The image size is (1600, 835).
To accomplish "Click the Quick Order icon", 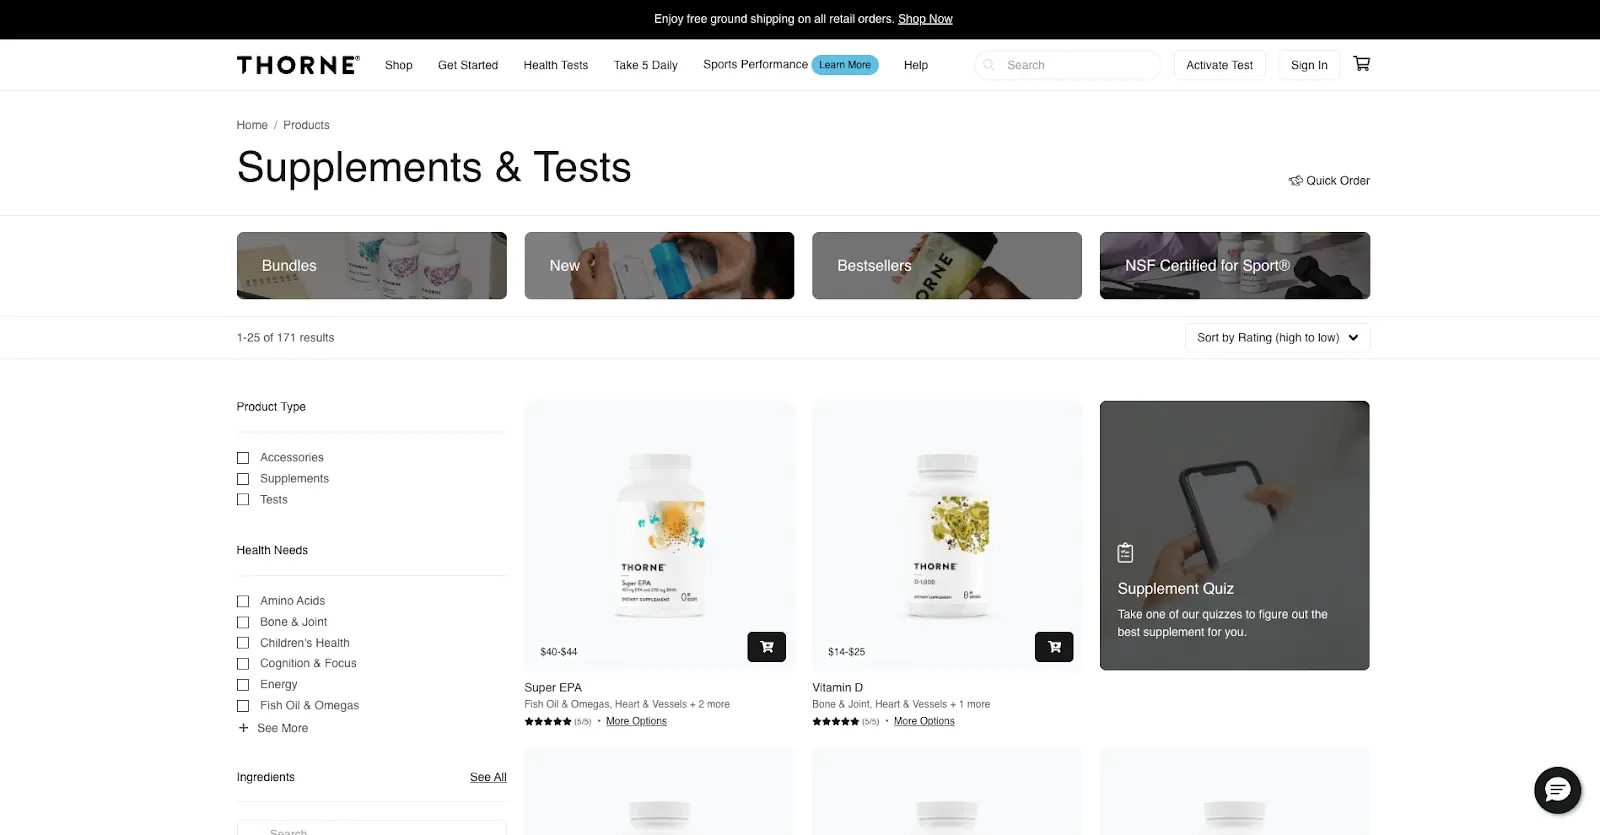I will coord(1295,181).
